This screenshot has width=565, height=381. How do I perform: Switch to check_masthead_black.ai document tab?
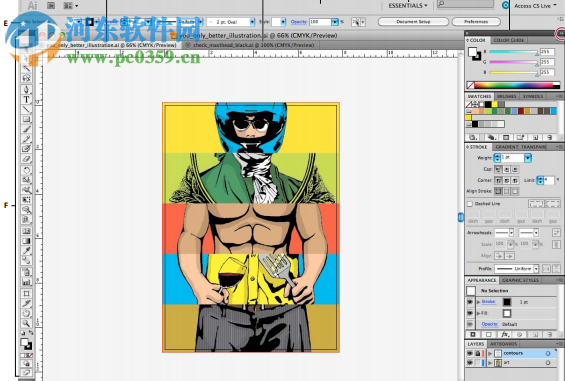250,45
